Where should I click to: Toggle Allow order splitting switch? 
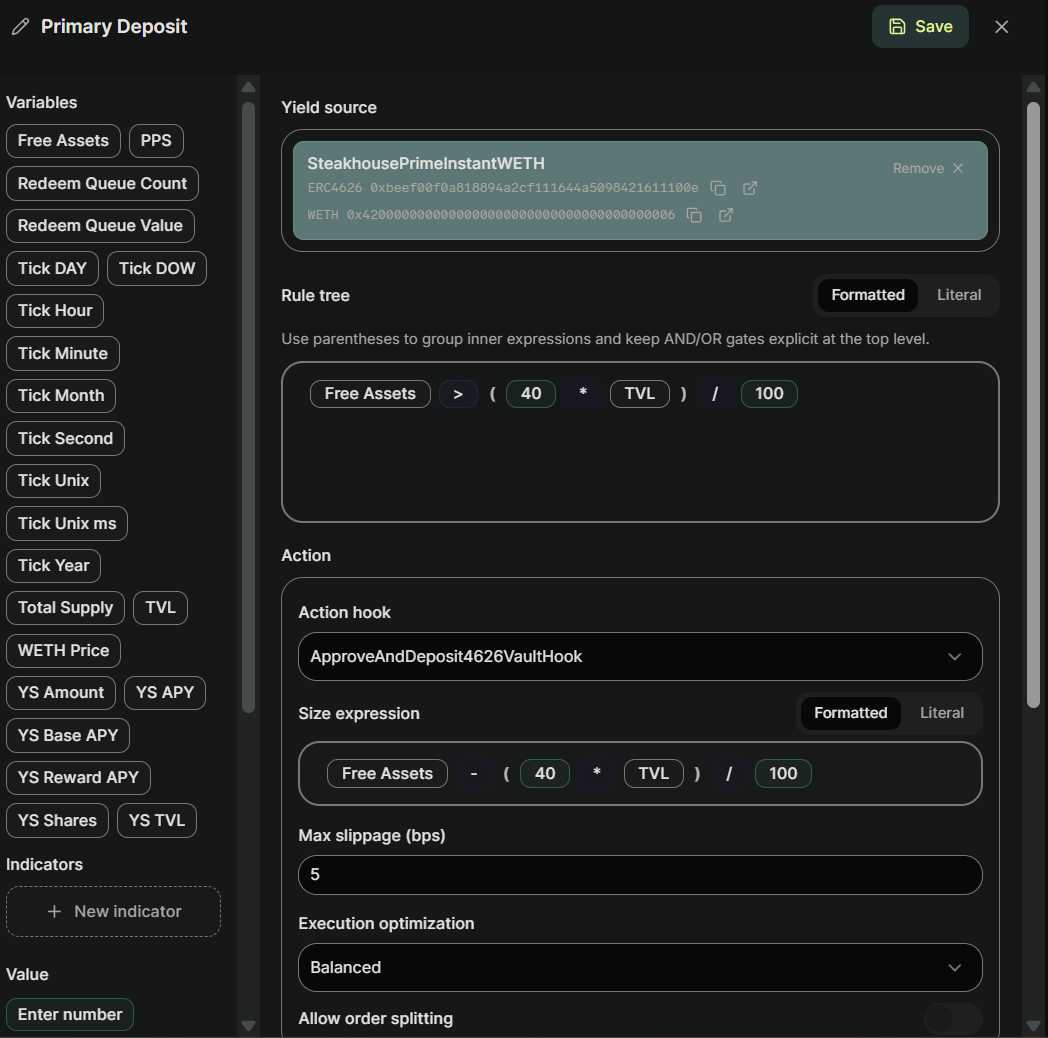[953, 1019]
